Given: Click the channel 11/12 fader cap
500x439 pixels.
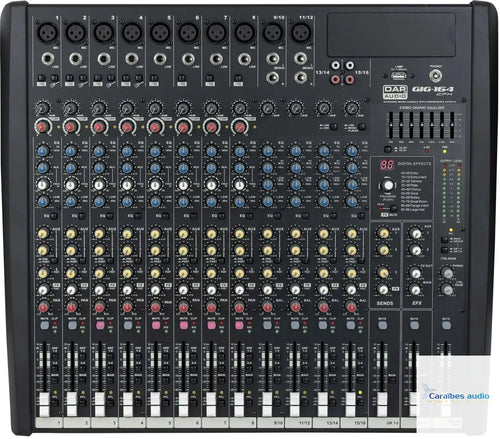Looking at the screenshot, I should [x=294, y=404].
